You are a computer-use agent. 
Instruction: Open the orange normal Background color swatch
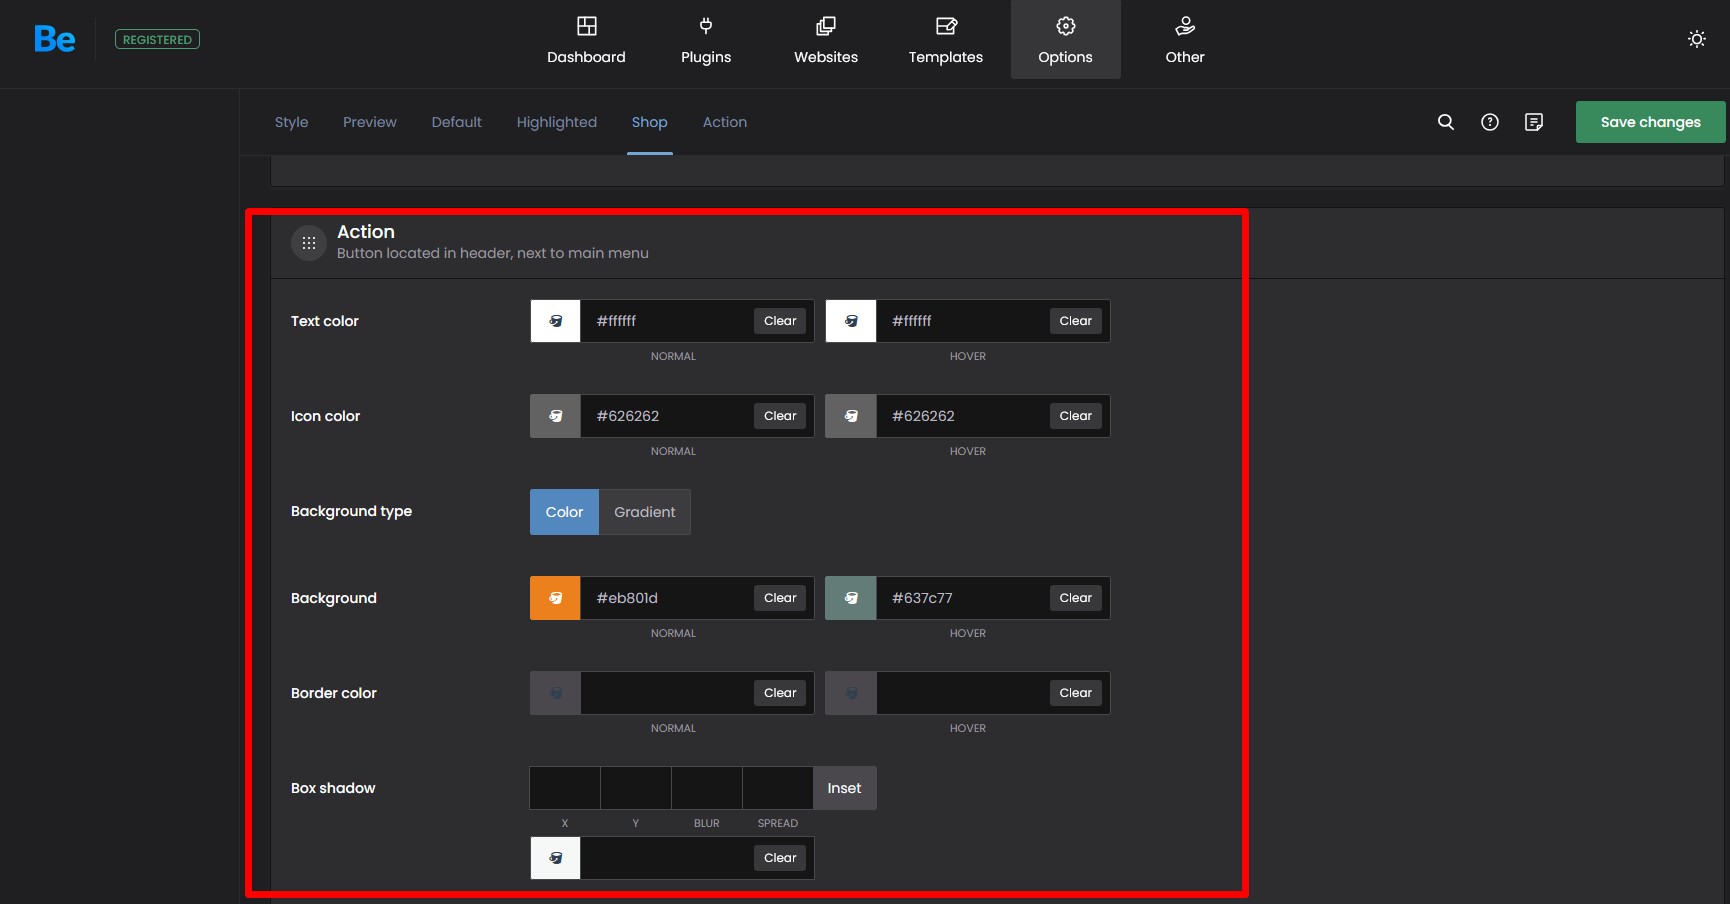(555, 598)
